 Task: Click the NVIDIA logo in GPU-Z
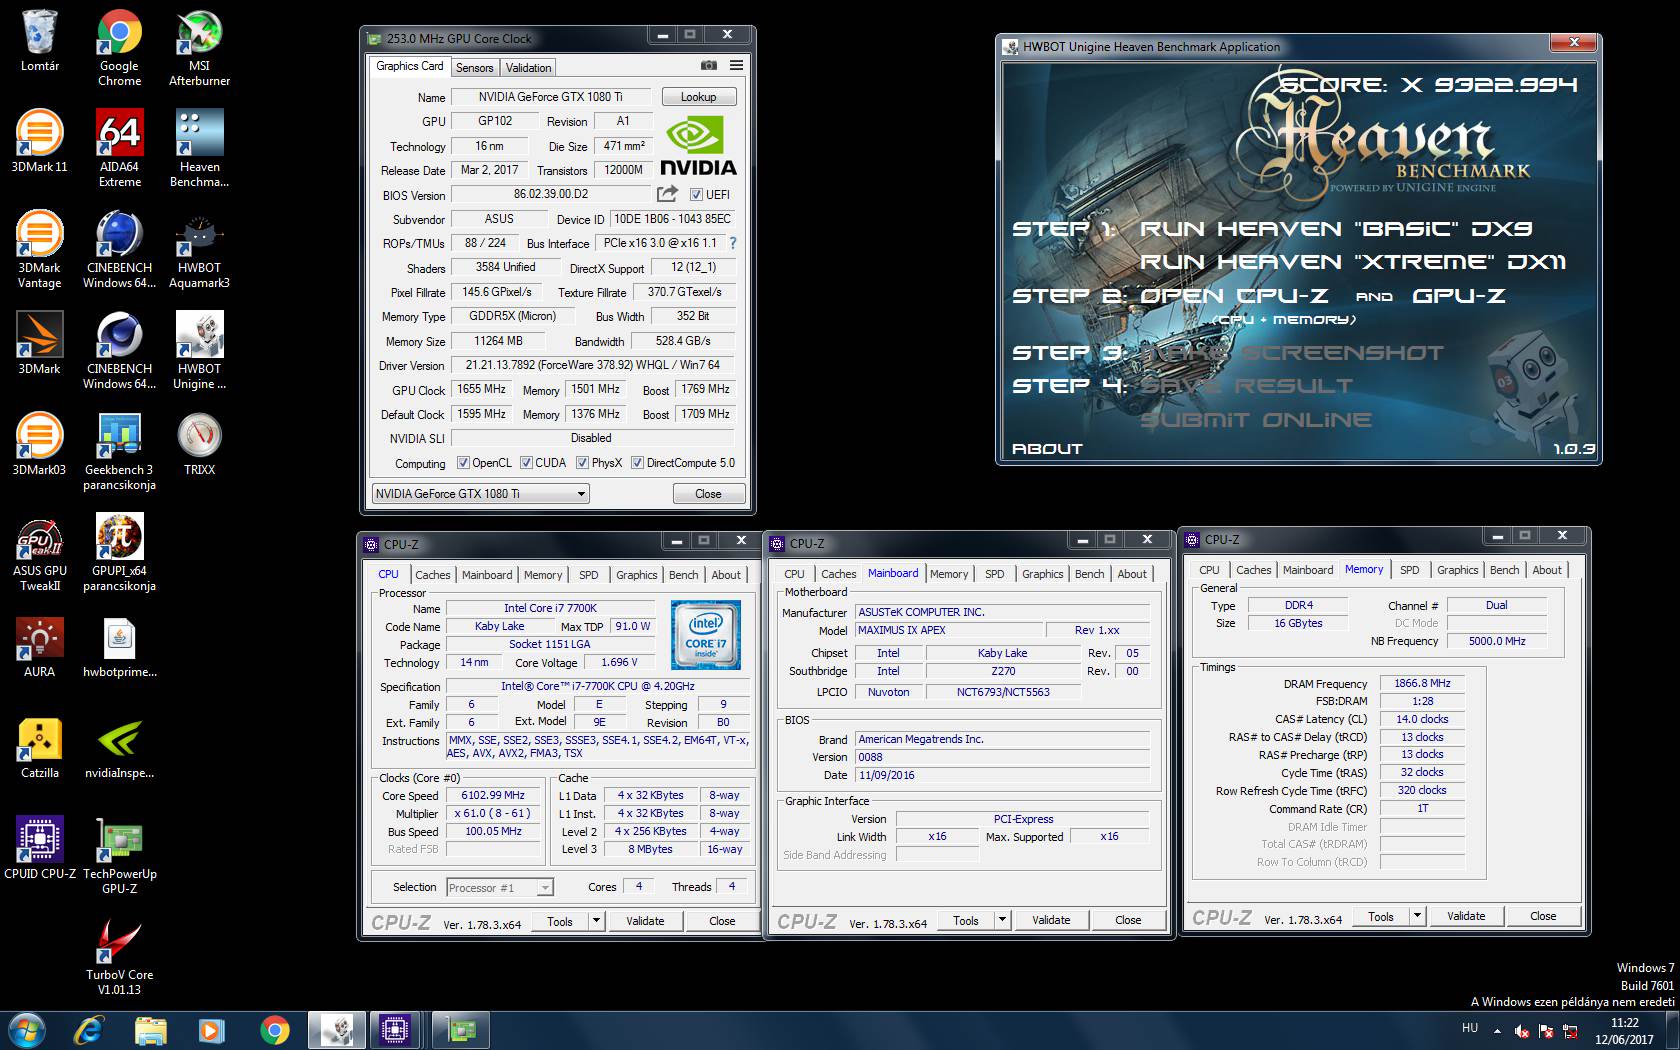click(x=698, y=148)
